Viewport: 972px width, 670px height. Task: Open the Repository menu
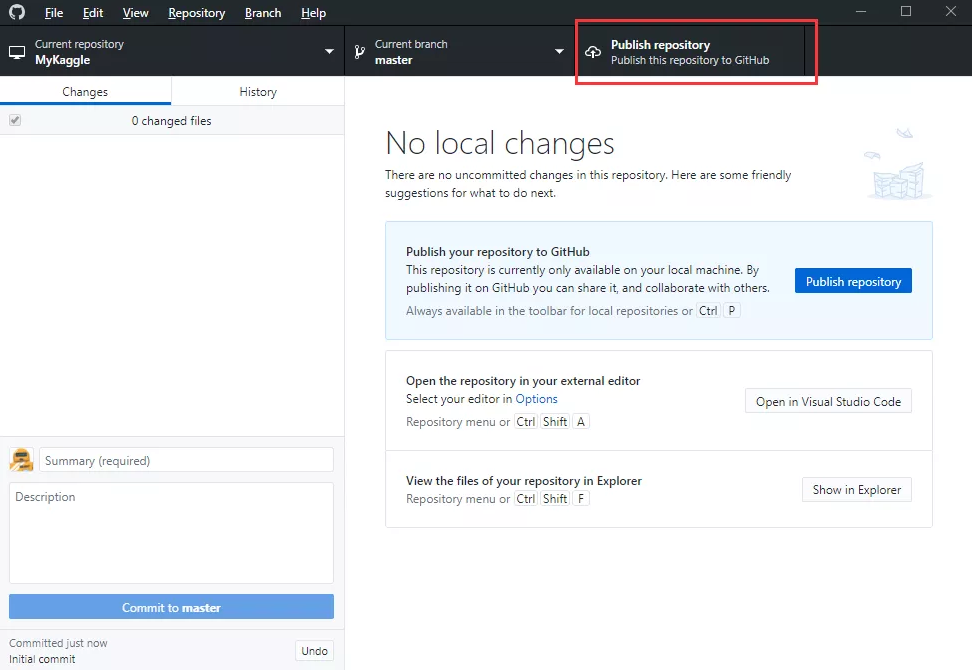pos(197,12)
